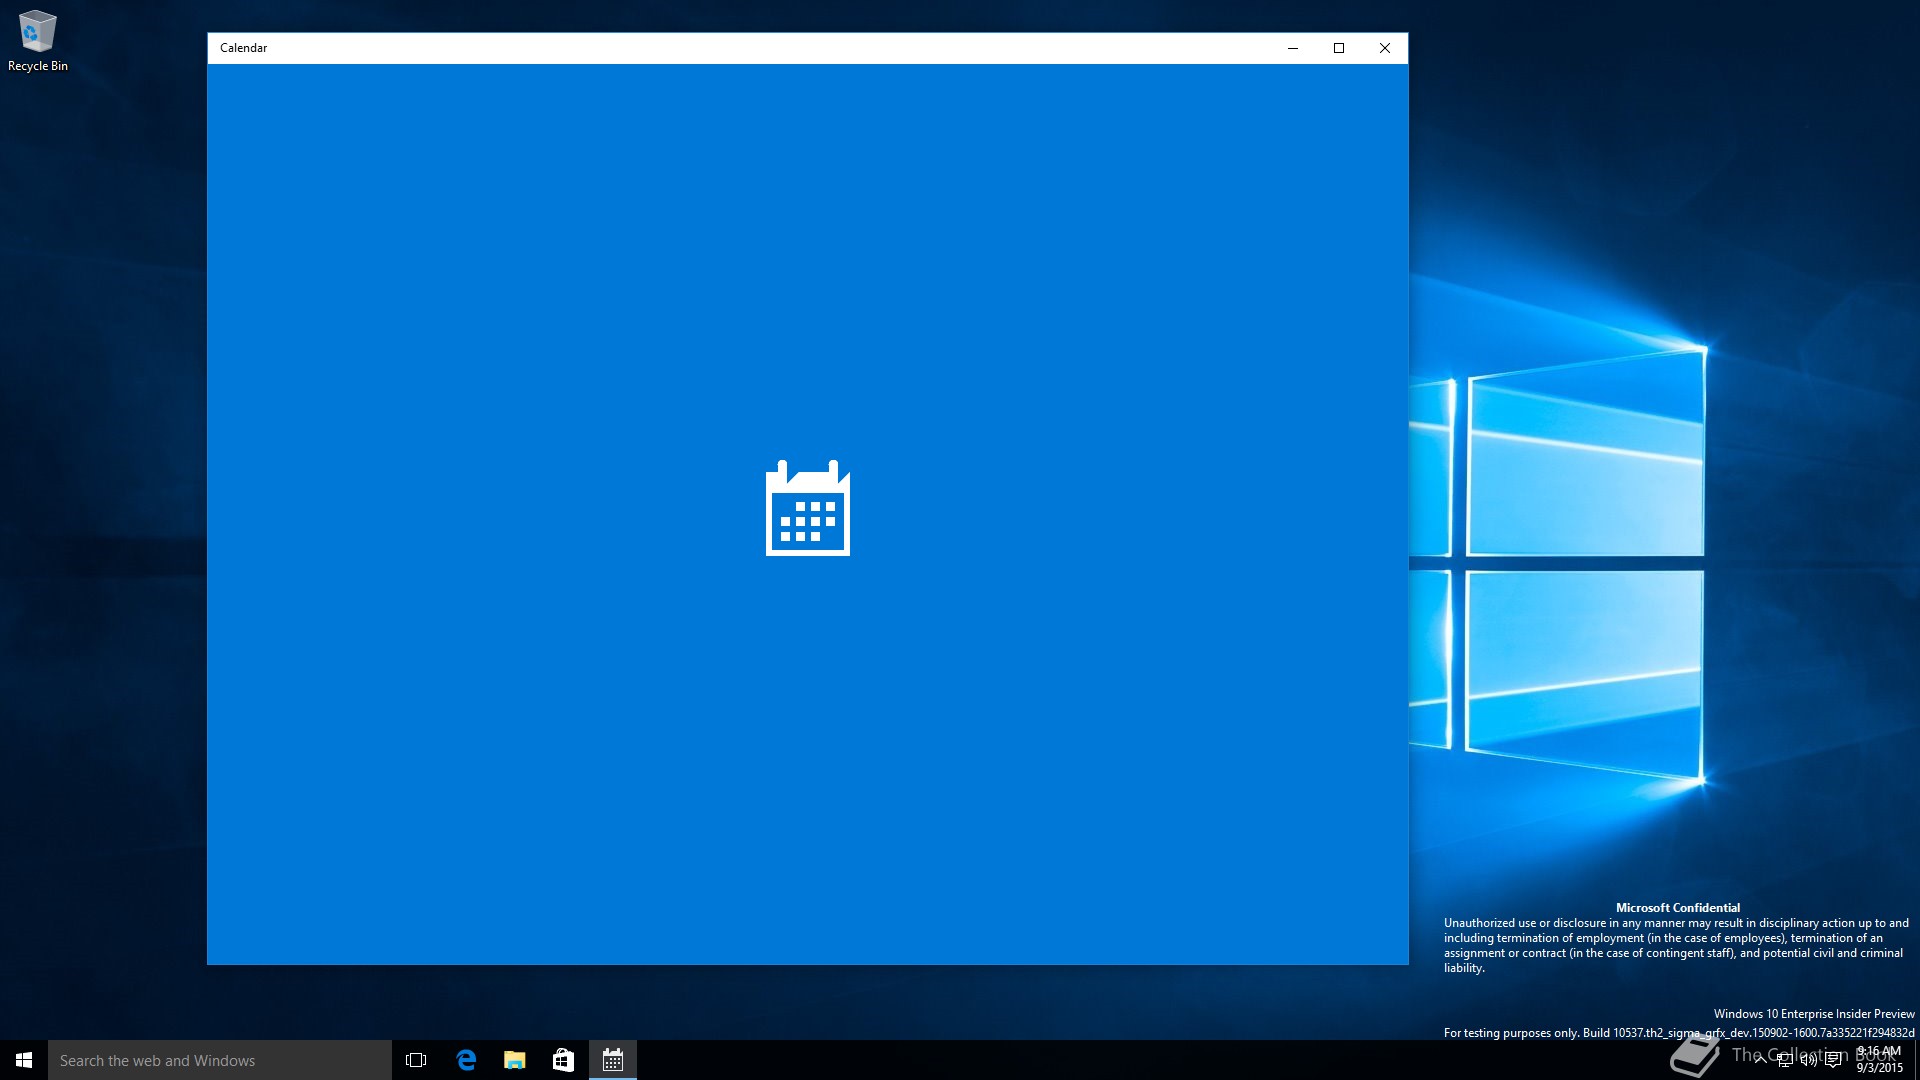Select the Calendar app taskbar button
The width and height of the screenshot is (1920, 1080).
coord(613,1060)
